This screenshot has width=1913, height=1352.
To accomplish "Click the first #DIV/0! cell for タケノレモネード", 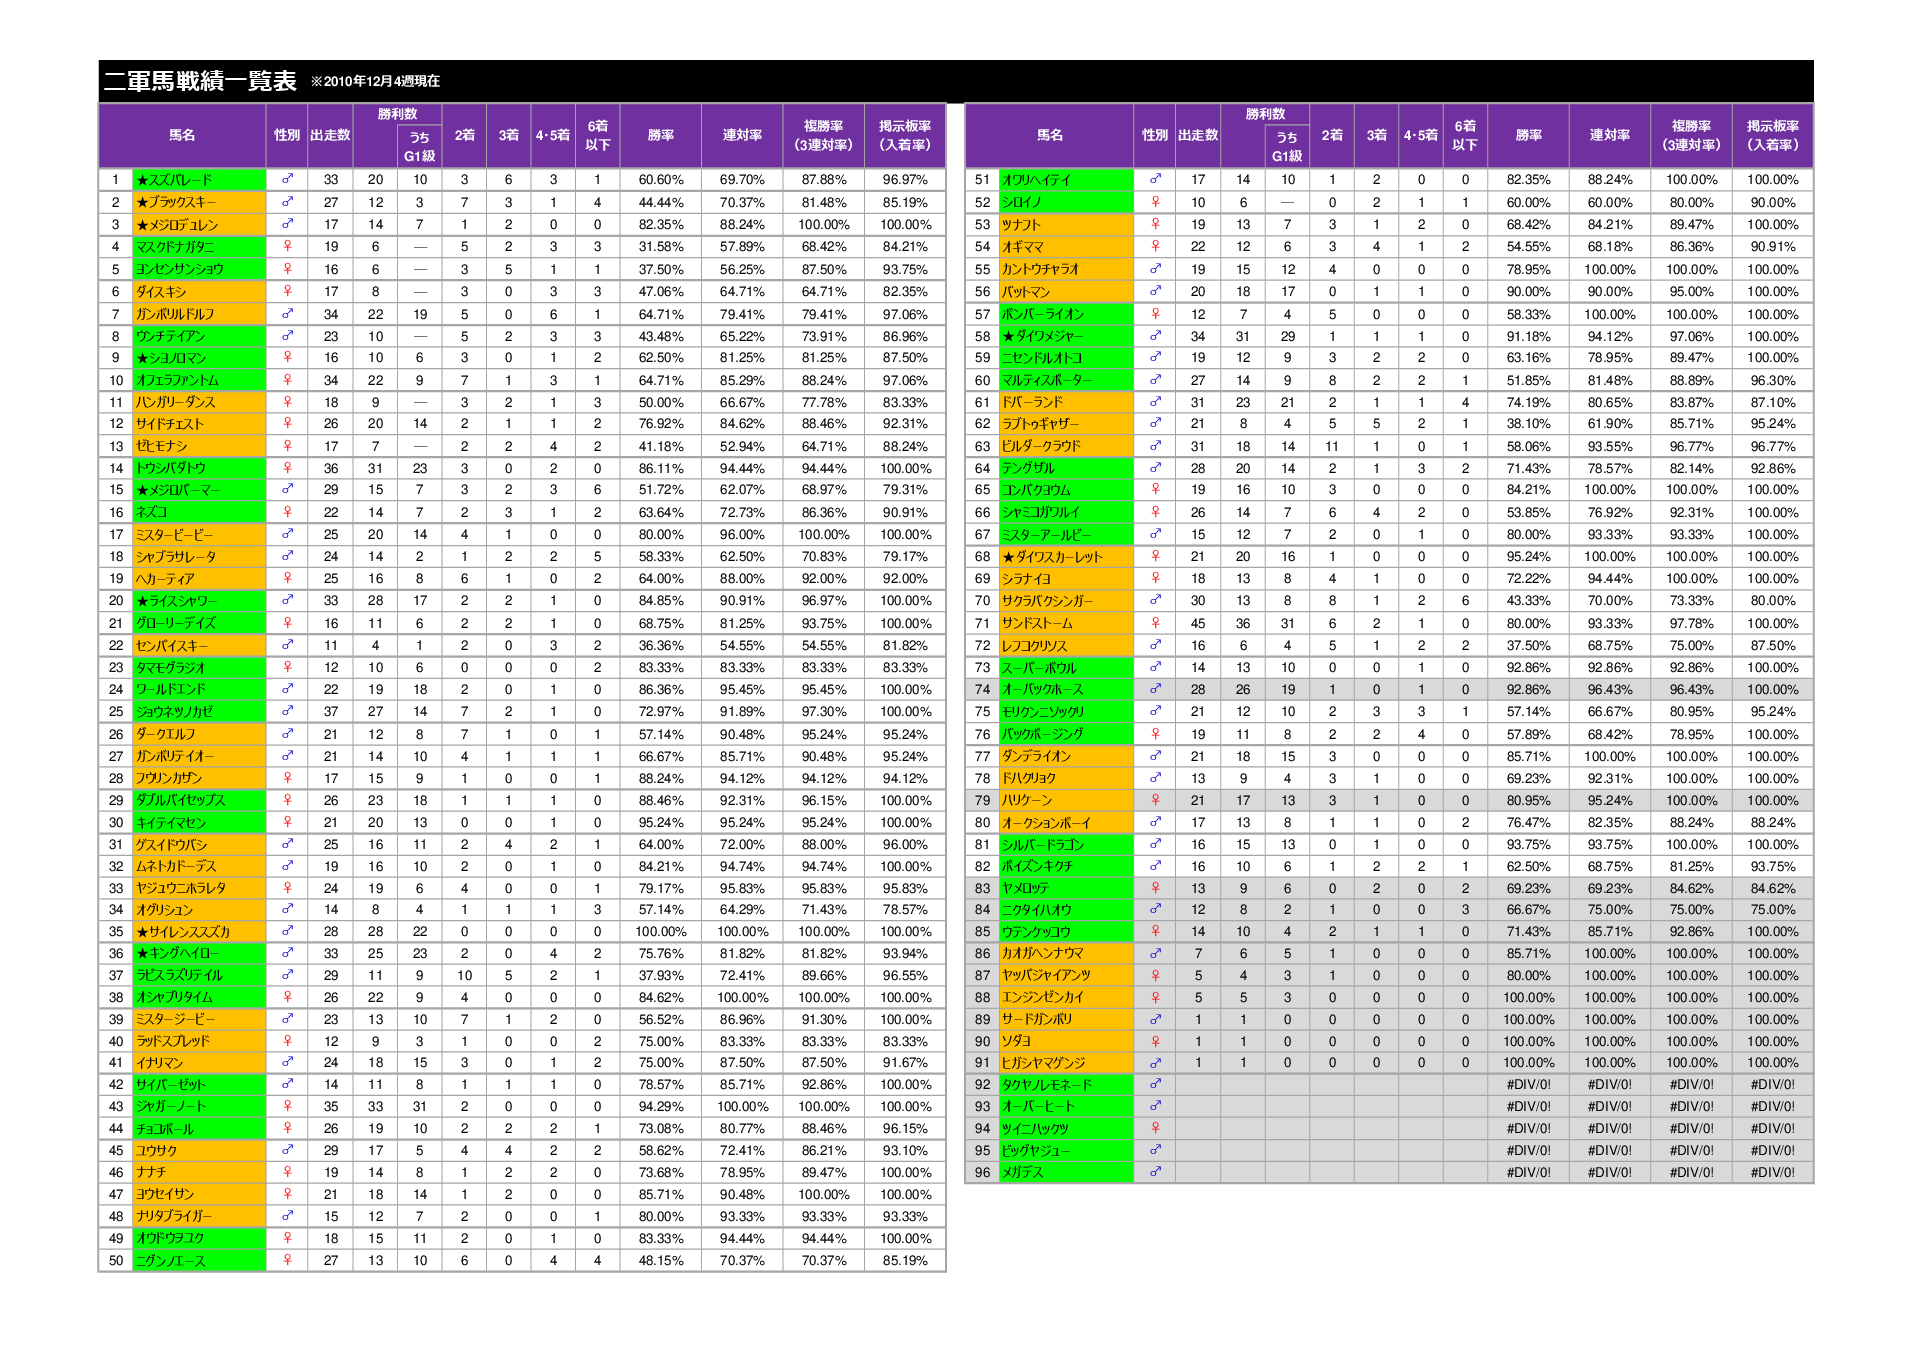I will pyautogui.click(x=1528, y=1084).
